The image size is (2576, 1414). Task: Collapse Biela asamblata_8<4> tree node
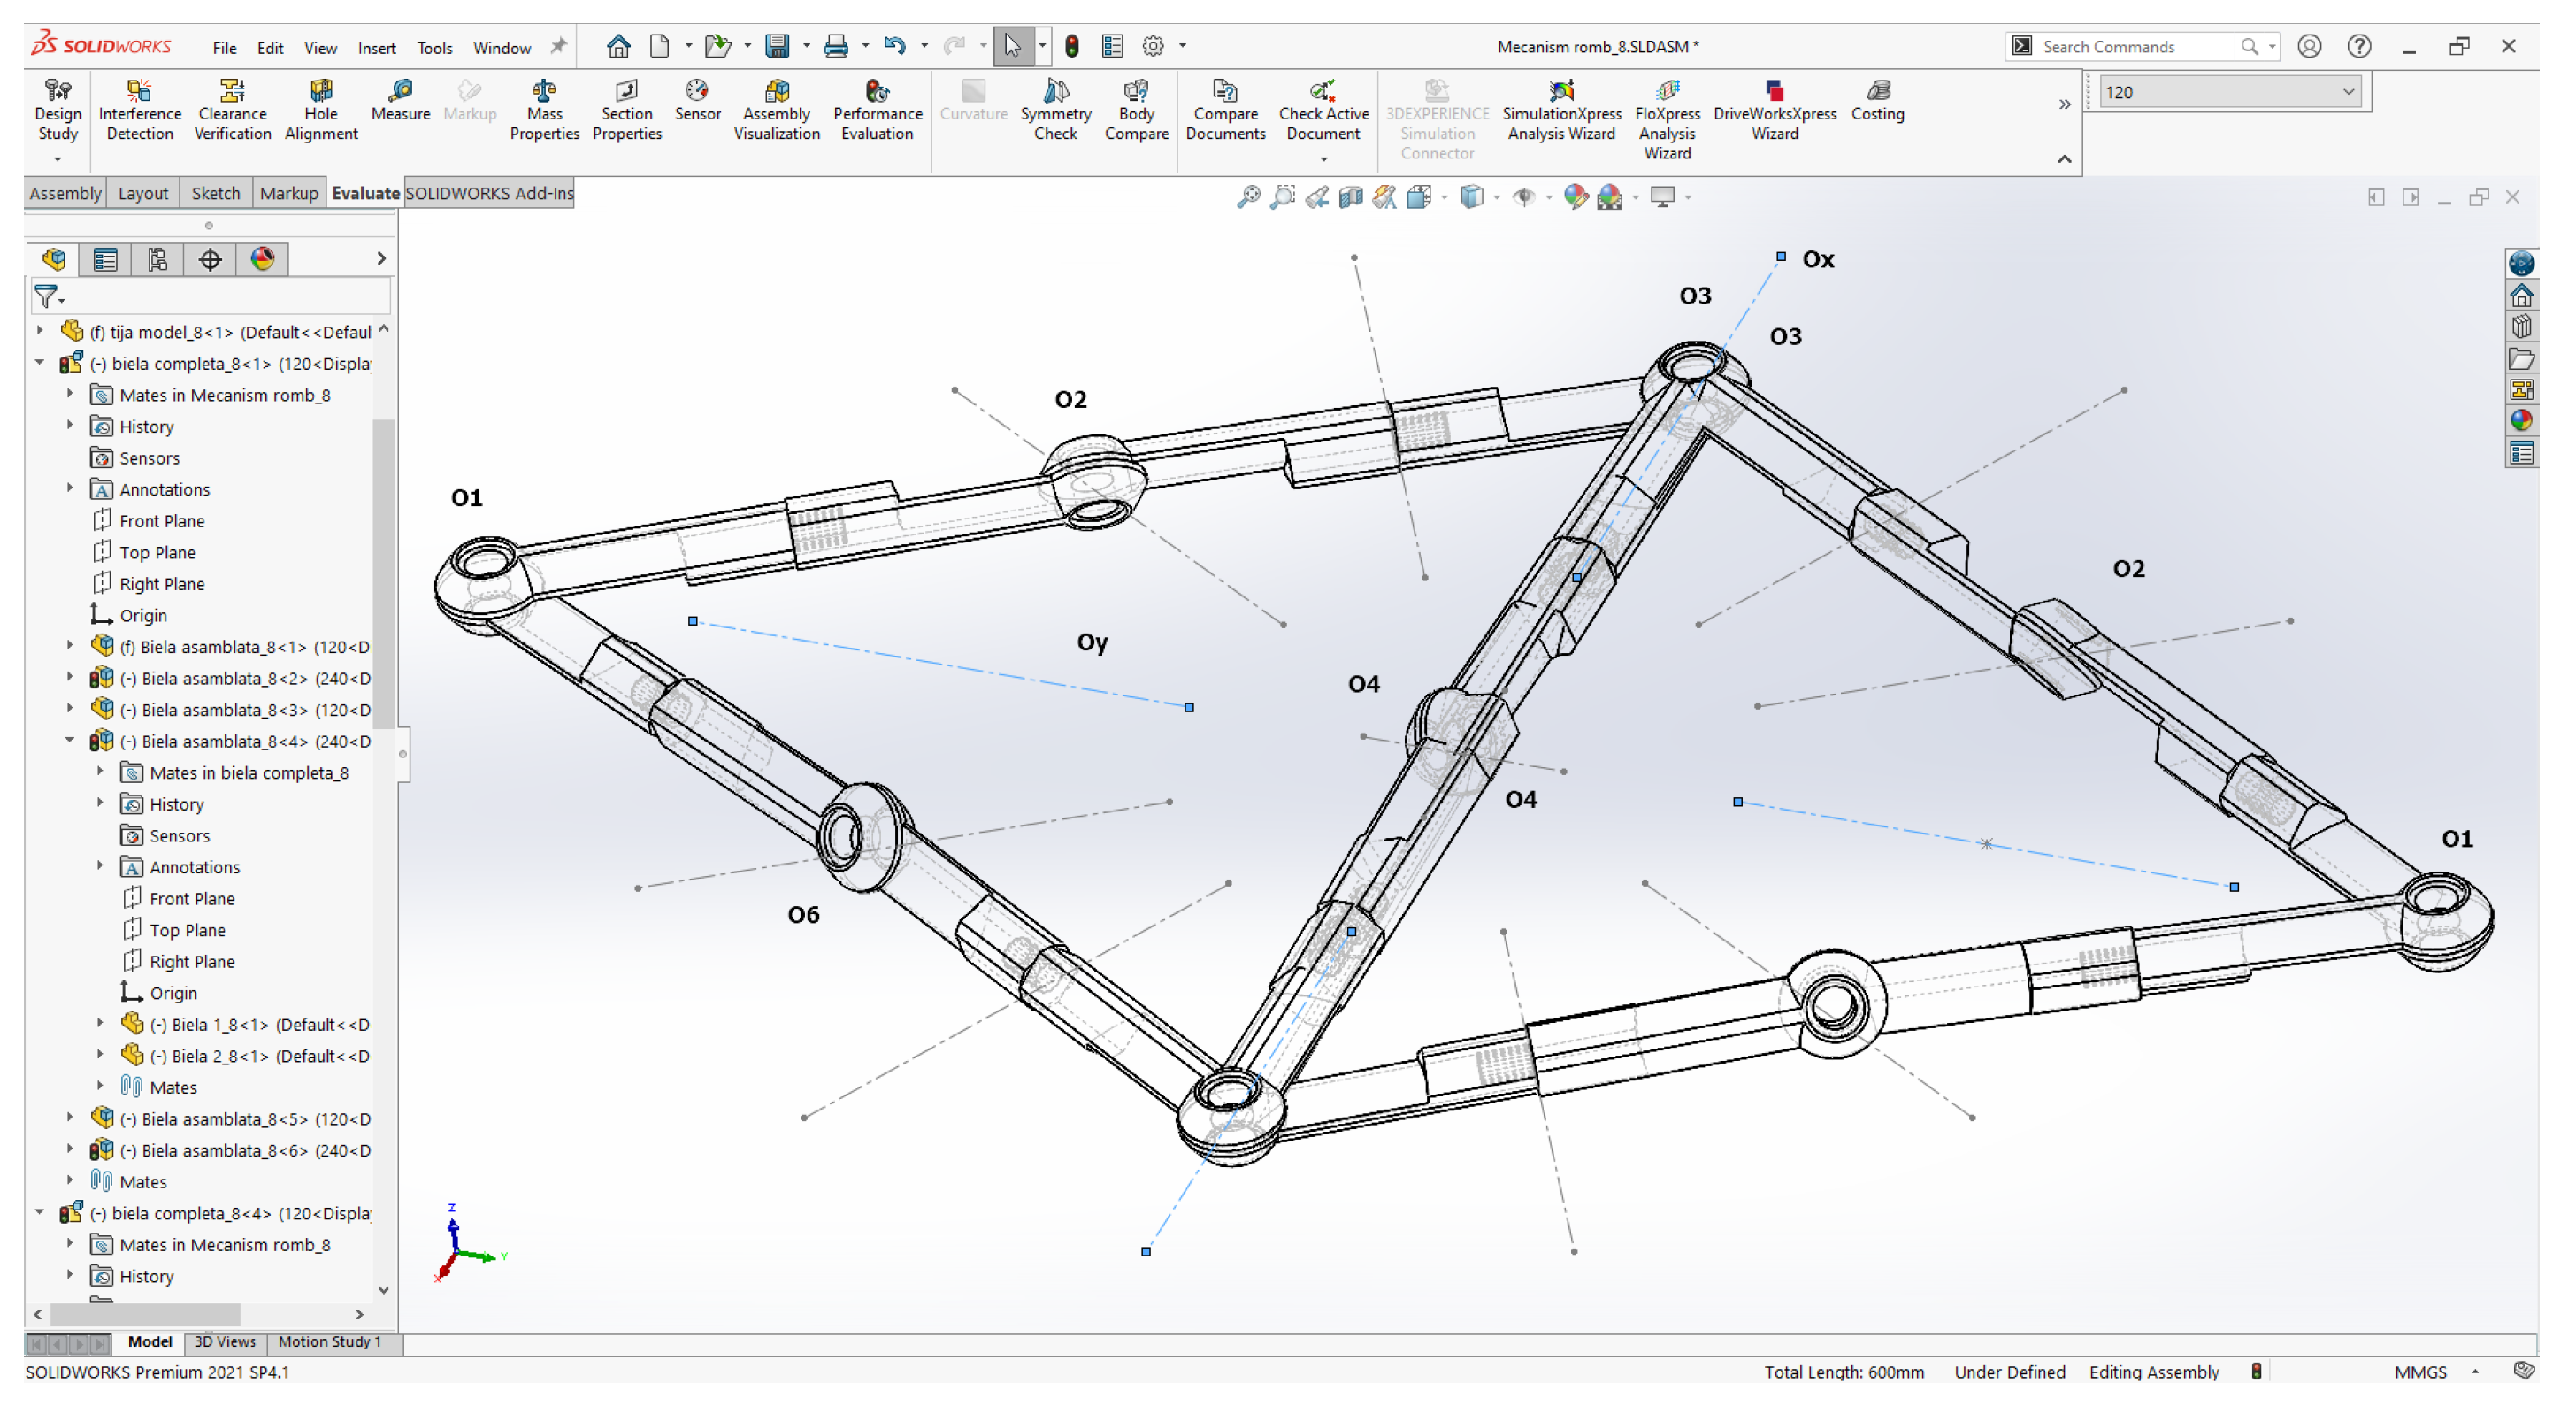coord(70,741)
